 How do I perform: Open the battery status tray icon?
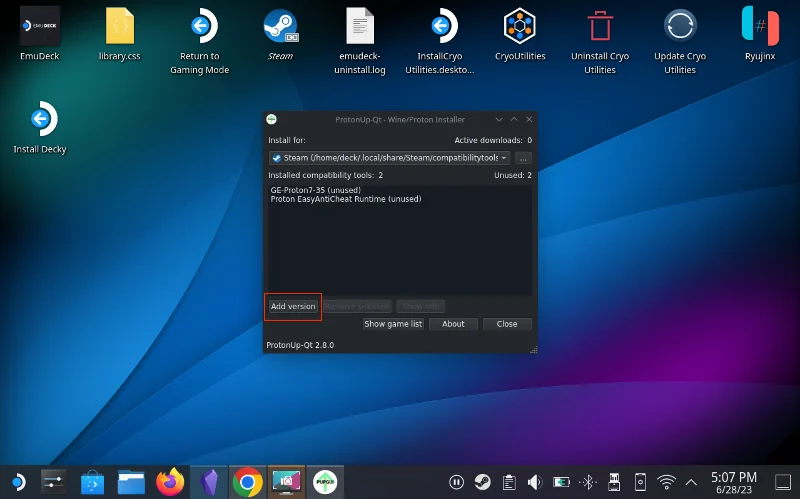(x=561, y=482)
